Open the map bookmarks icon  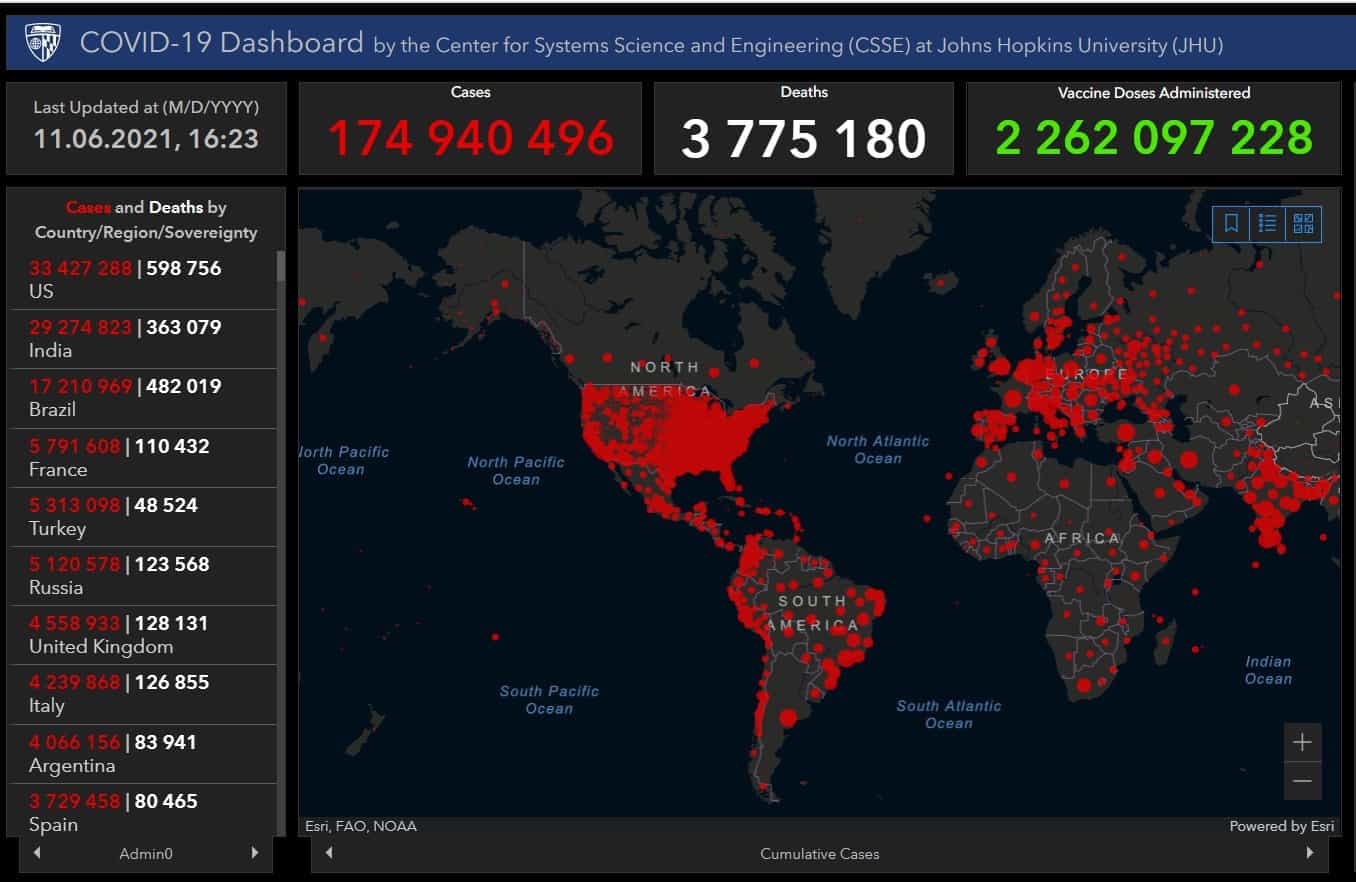coord(1231,224)
